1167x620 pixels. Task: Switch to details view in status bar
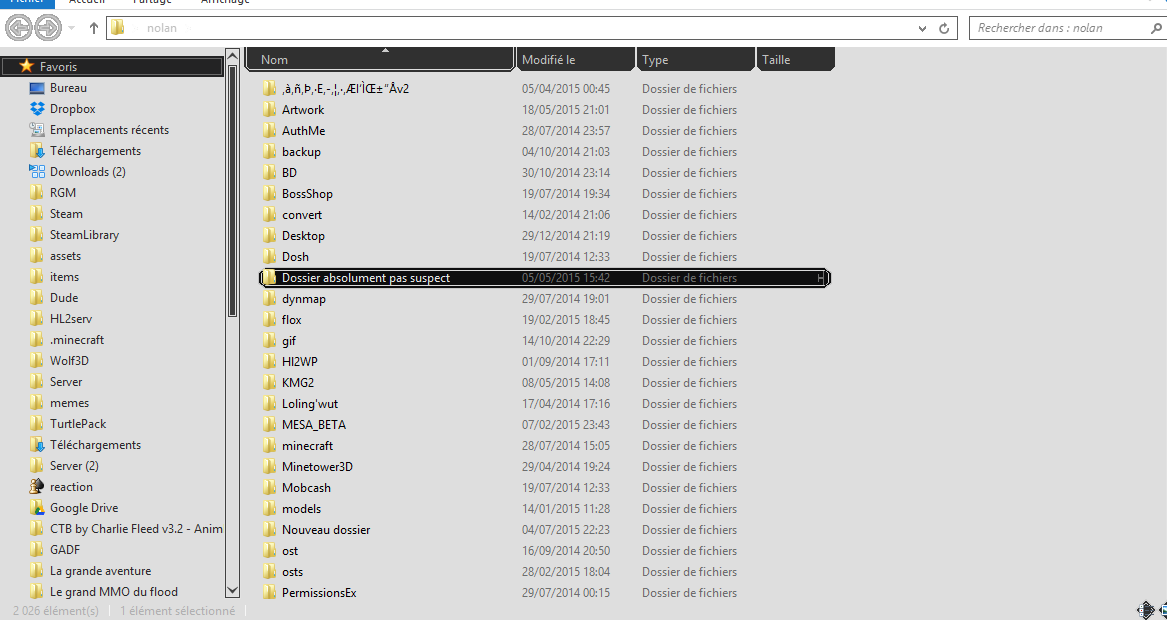1144,609
